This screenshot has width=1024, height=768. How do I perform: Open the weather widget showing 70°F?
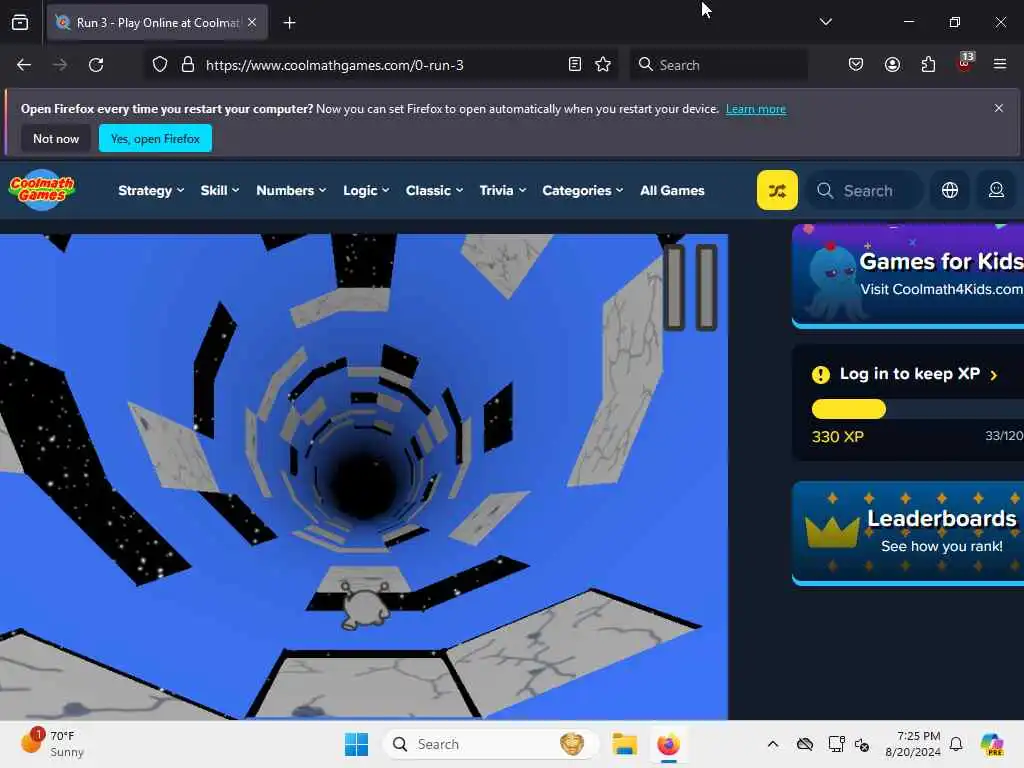coord(52,744)
